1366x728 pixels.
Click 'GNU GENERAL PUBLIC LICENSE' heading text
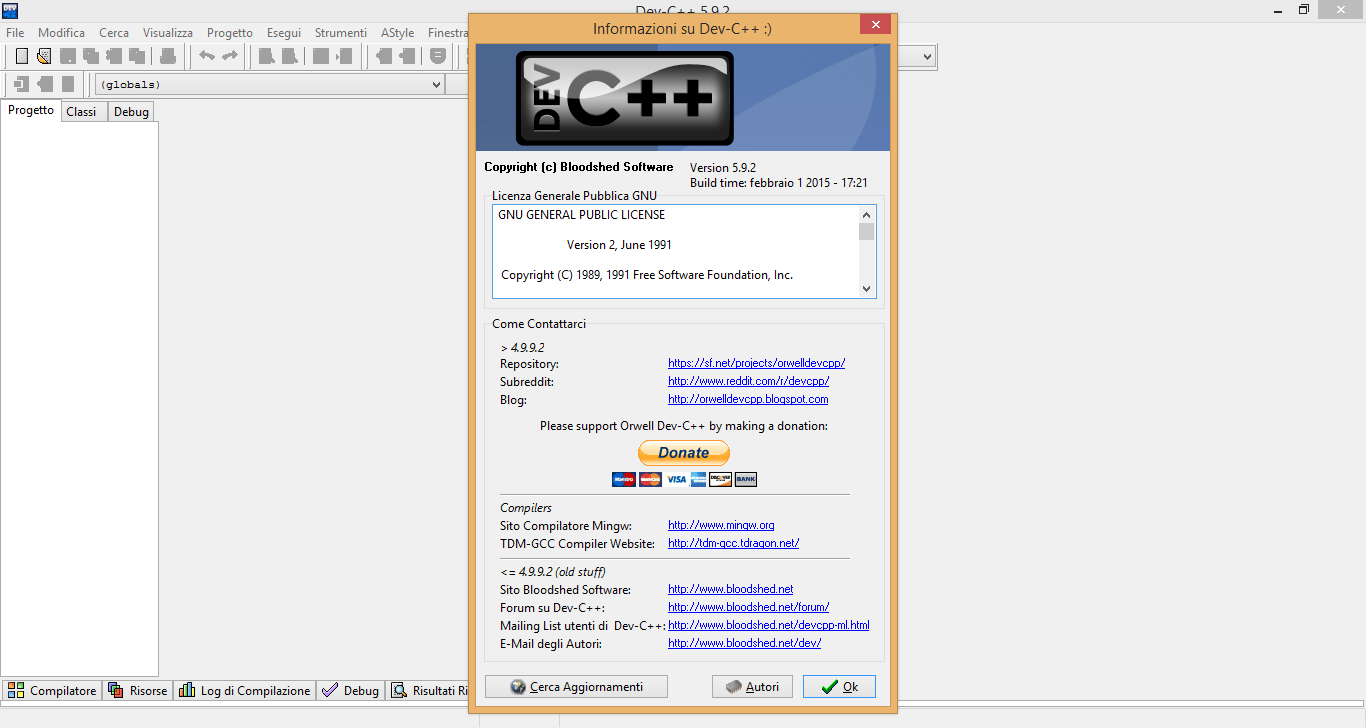pos(581,215)
